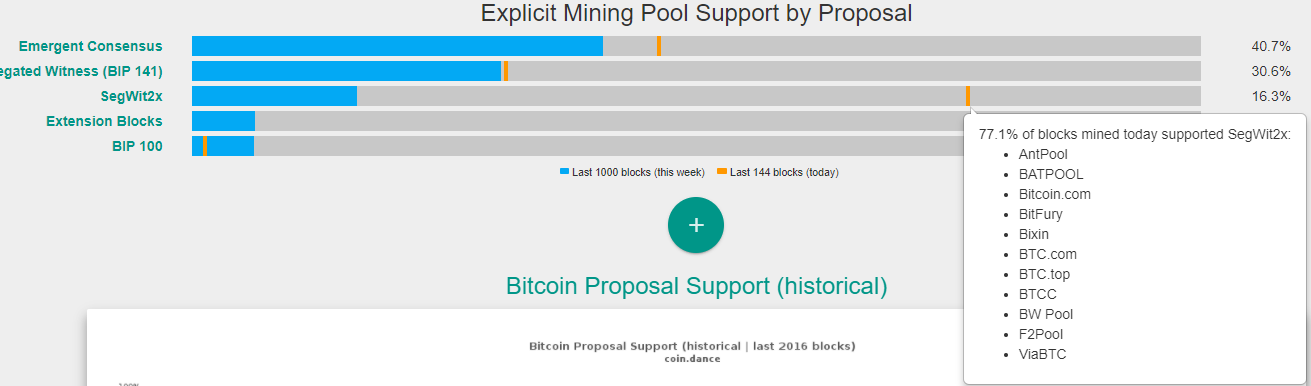Click the orange today marker on Emergent Consensus
This screenshot has width=1311, height=386.
(x=659, y=46)
